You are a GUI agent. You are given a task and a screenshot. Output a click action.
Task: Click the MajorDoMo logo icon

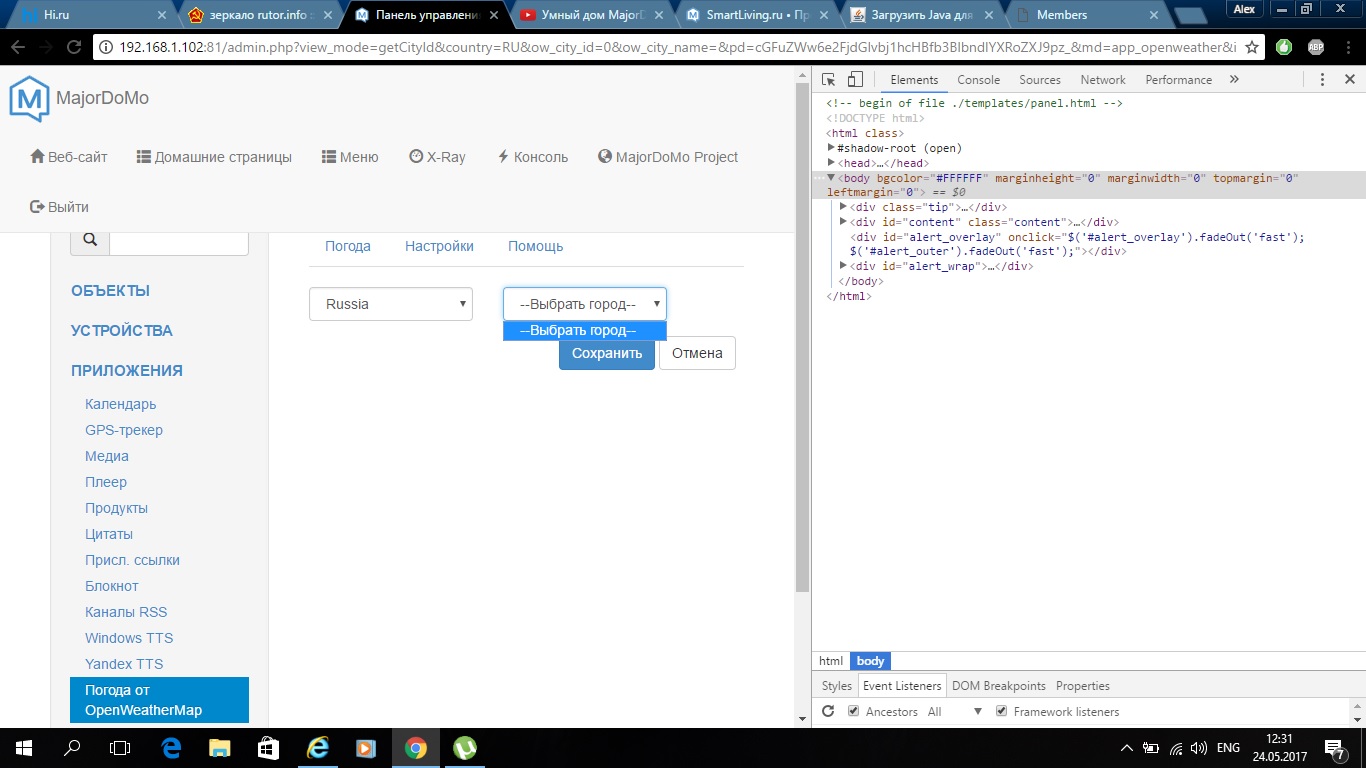click(x=29, y=100)
